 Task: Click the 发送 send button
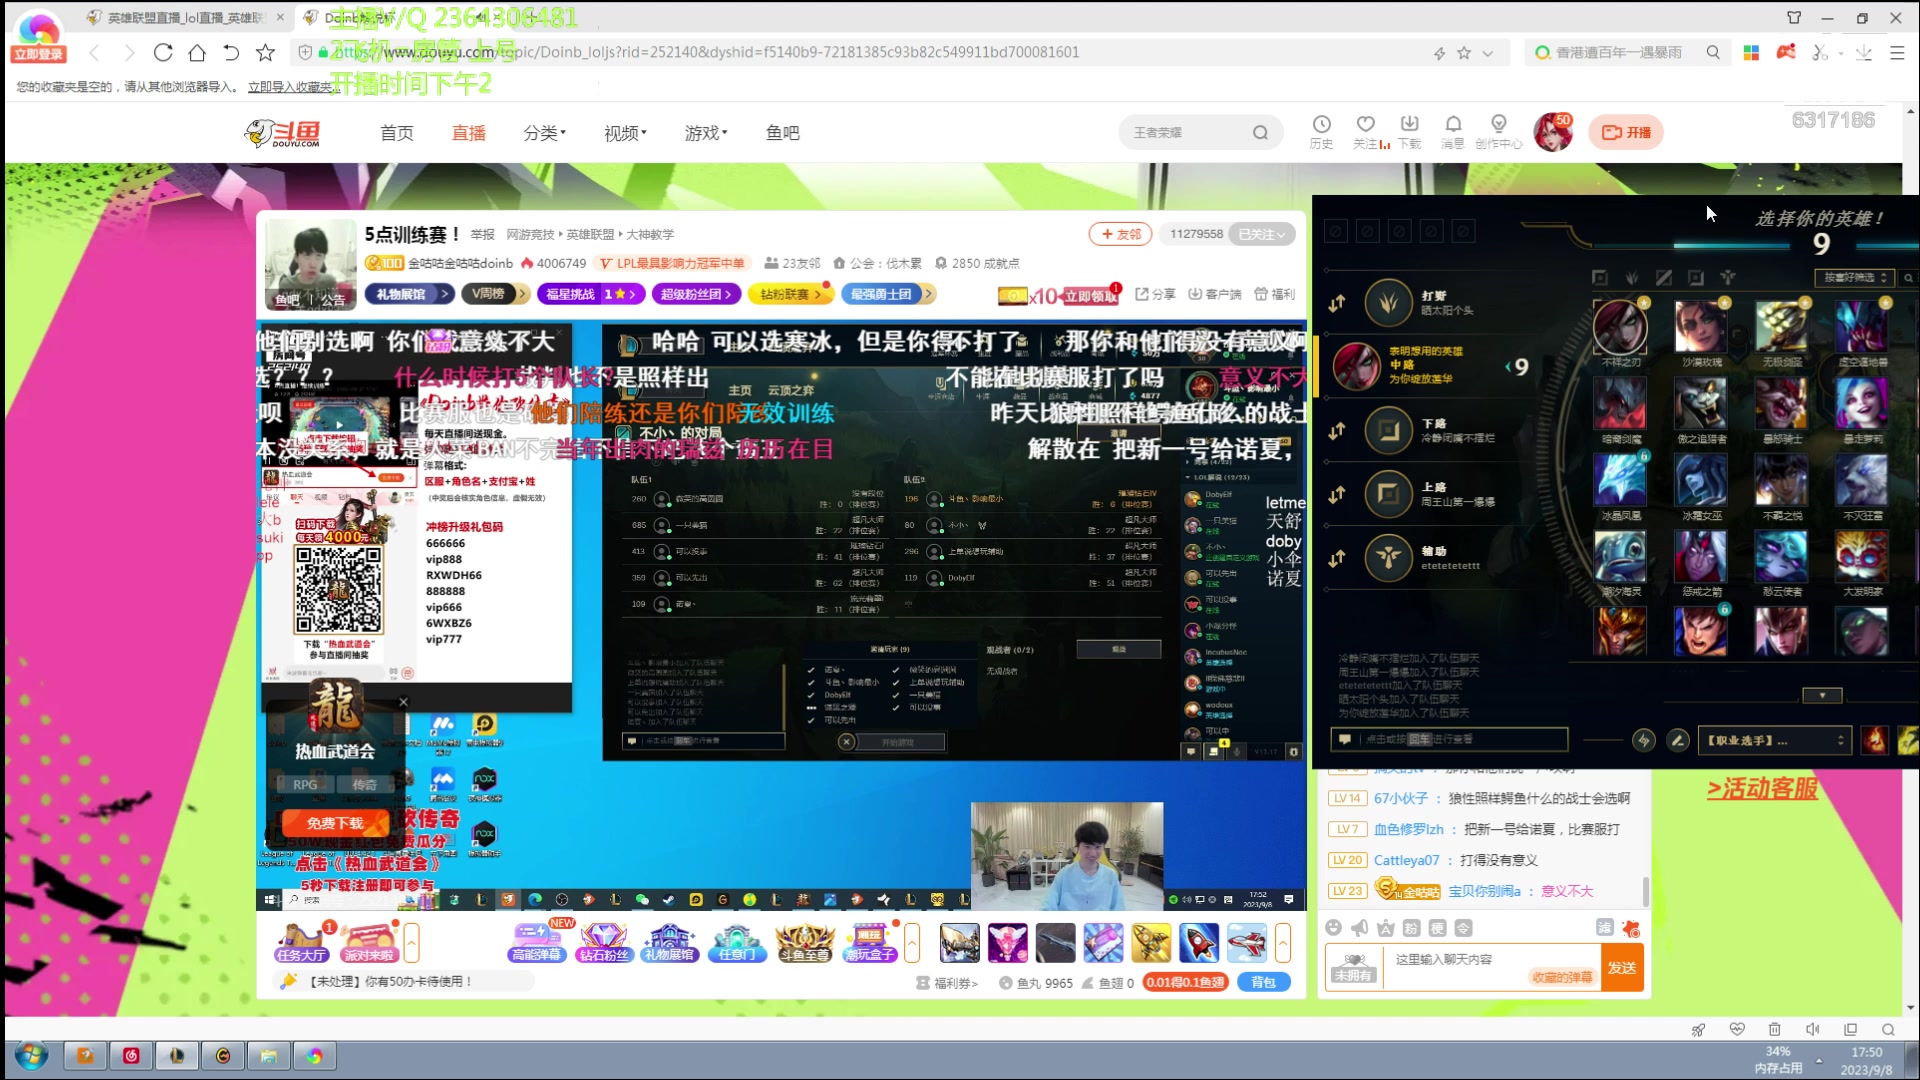(1622, 968)
